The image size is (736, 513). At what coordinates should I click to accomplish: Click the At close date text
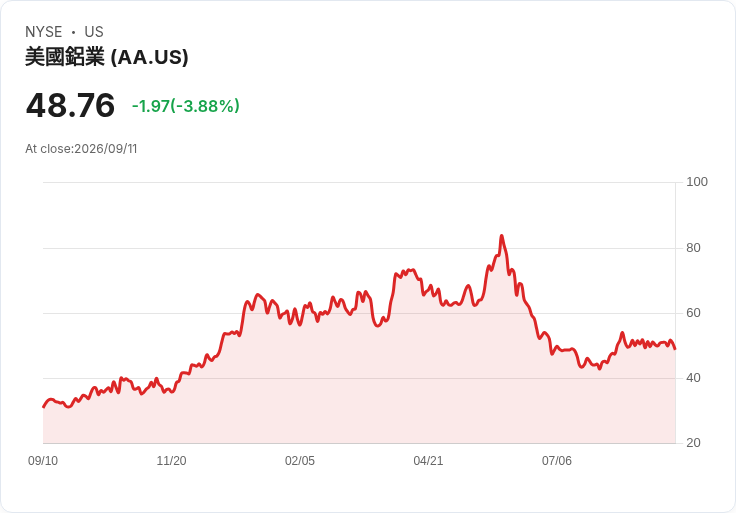[x=81, y=149]
